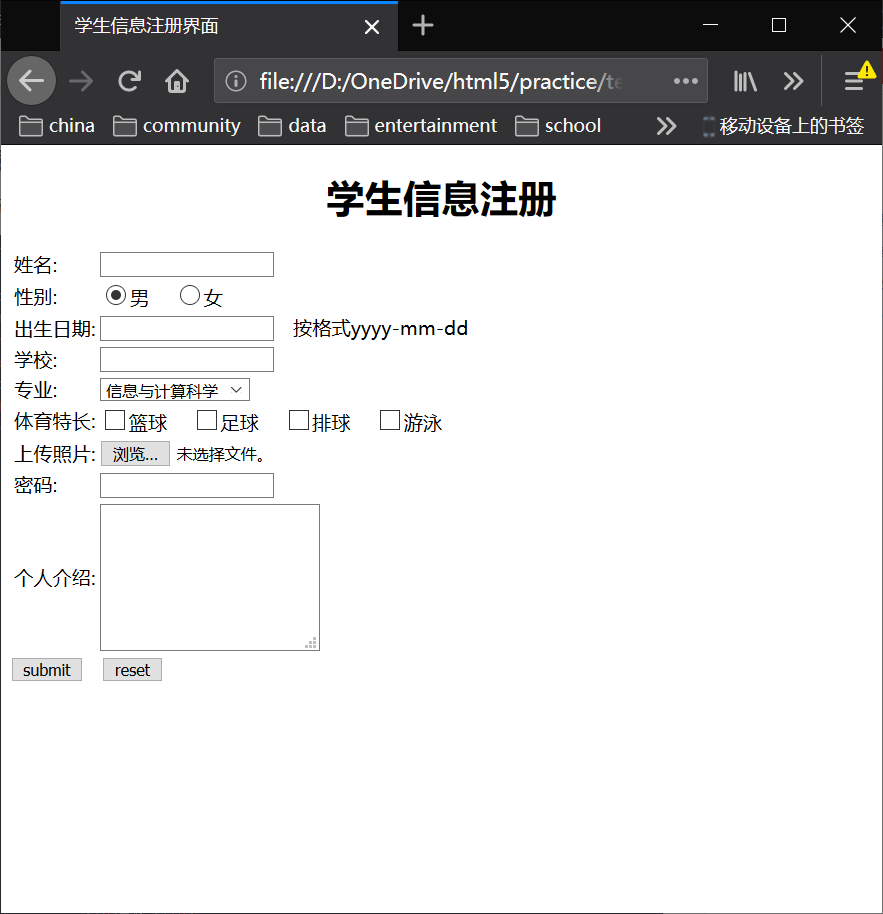Open the browser home page

[x=177, y=81]
